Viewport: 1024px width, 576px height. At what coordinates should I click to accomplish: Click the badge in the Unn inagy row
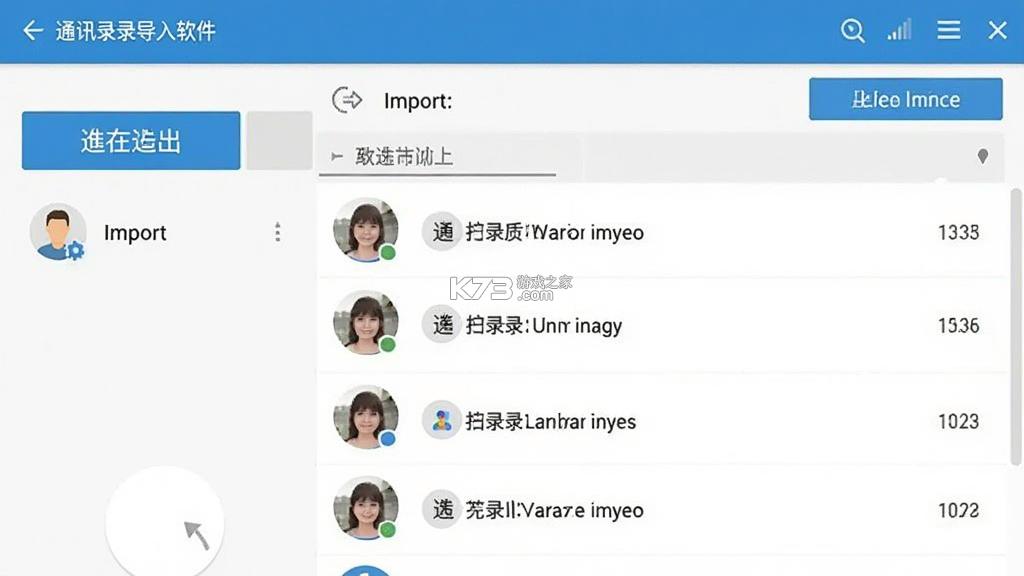coord(442,324)
